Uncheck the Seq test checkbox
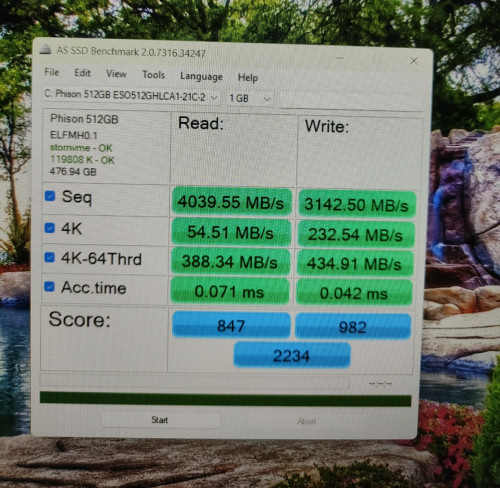This screenshot has height=488, width=500. tap(50, 196)
